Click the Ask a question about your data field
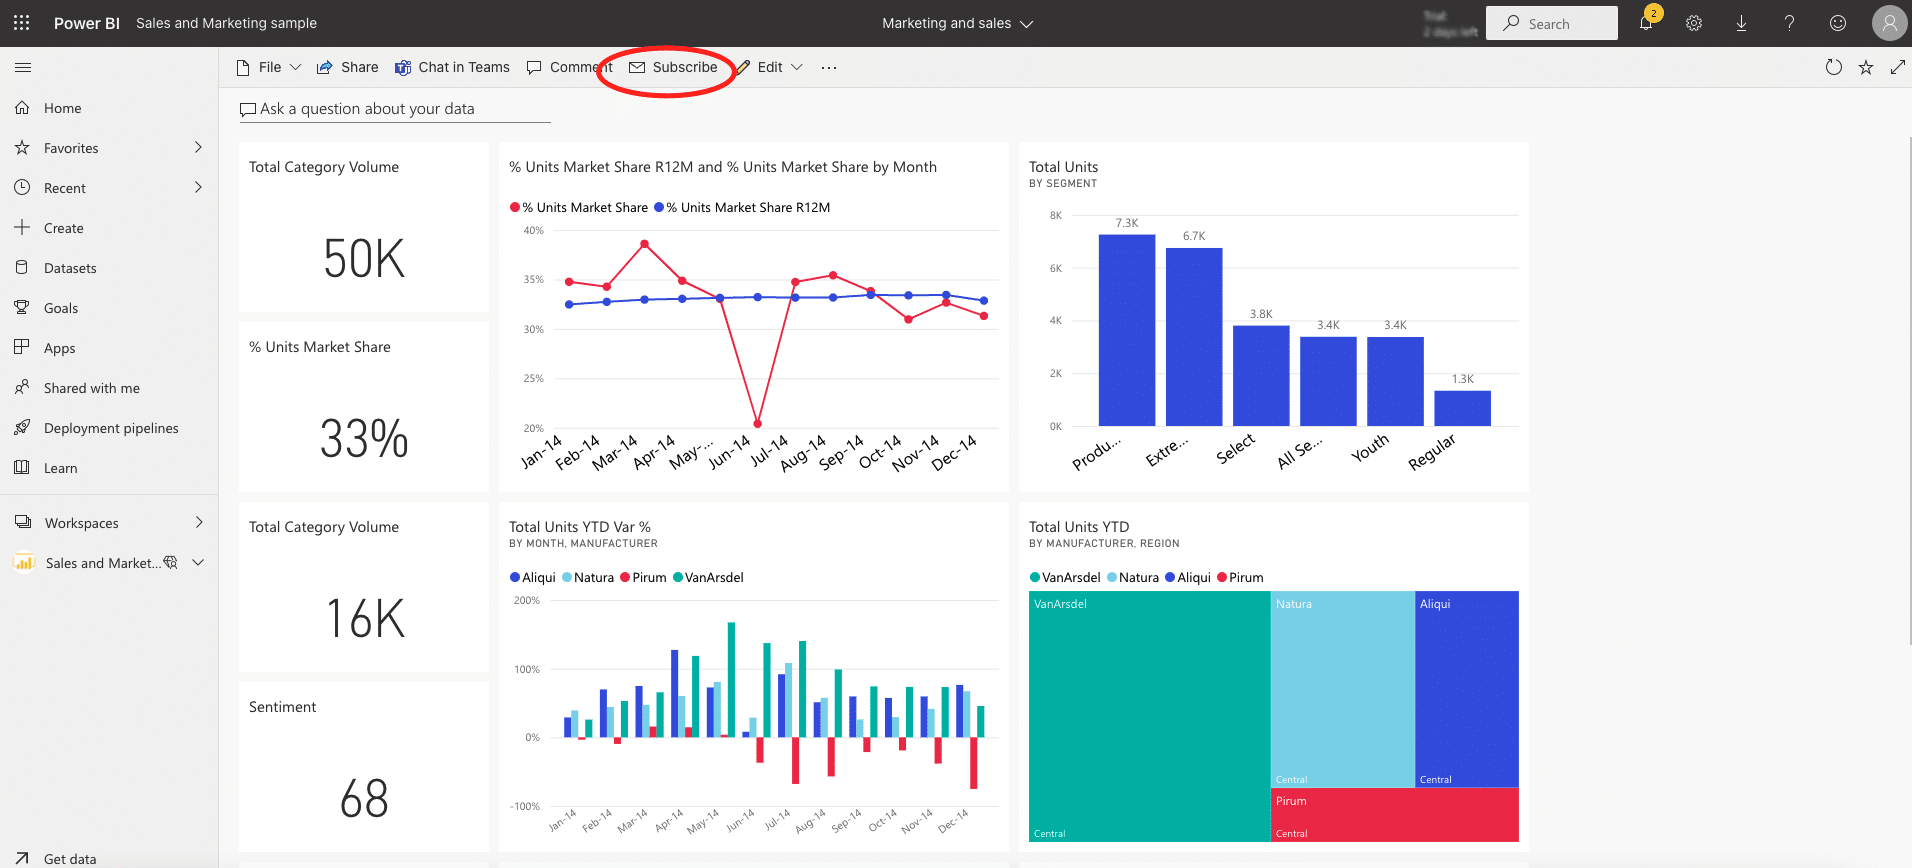The image size is (1912, 868). point(395,109)
